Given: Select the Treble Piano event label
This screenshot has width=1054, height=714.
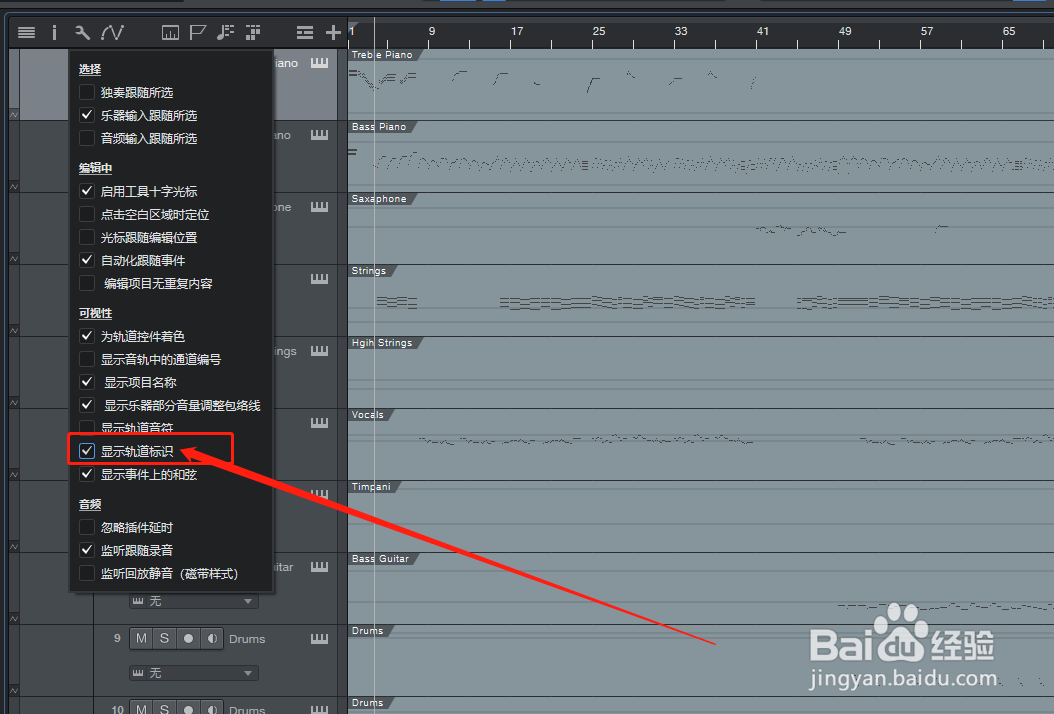Looking at the screenshot, I should pyautogui.click(x=382, y=54).
